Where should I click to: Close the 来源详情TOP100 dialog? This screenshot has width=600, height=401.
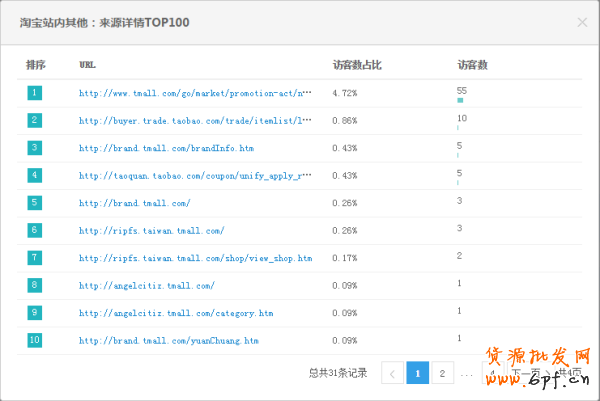point(582,21)
